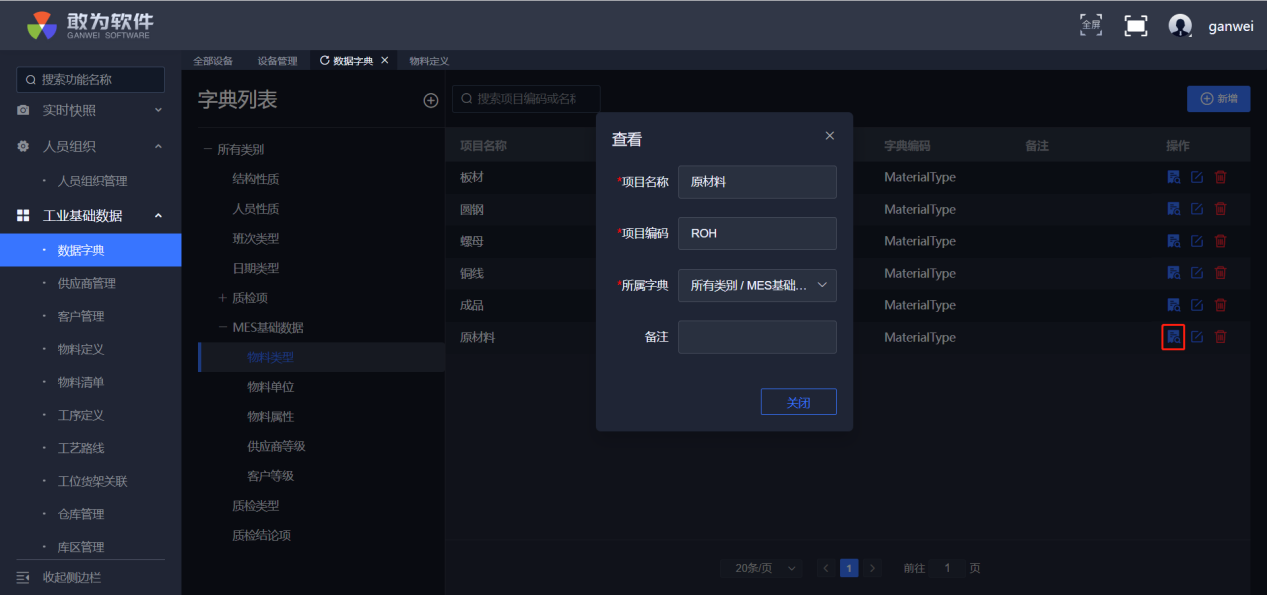The image size is (1267, 595).
Task: Open the 20条/页 page size dropdown
Action: click(x=761, y=568)
